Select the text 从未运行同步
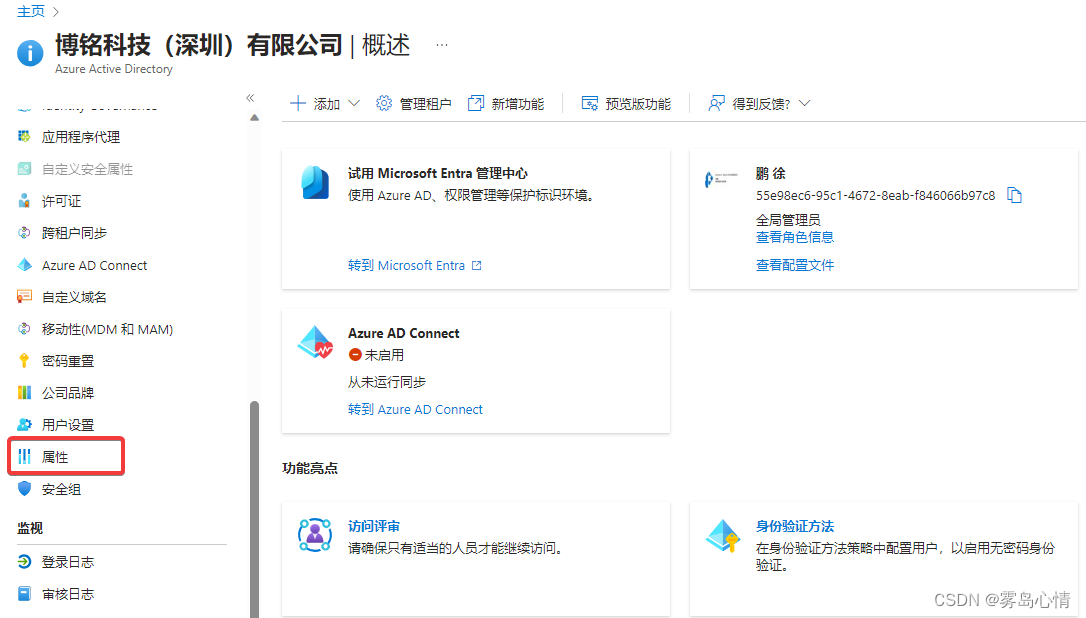1086x618 pixels. pyautogui.click(x=386, y=382)
